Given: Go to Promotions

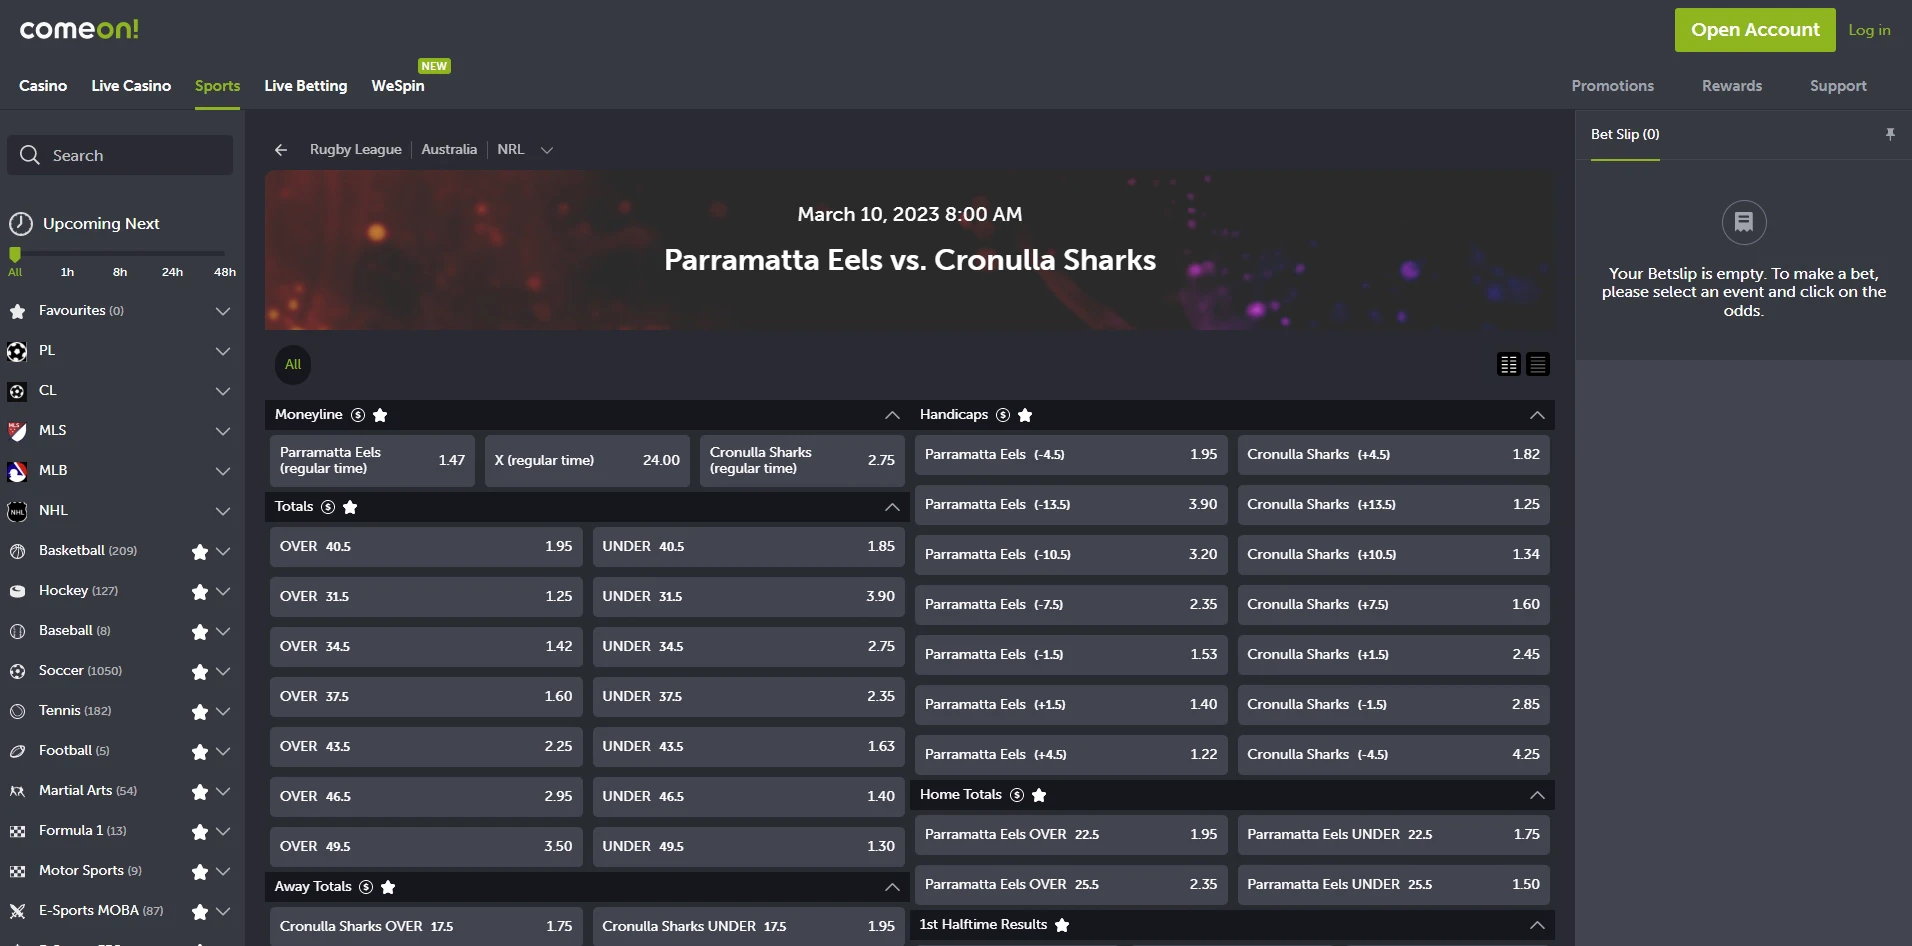Looking at the screenshot, I should (1612, 86).
